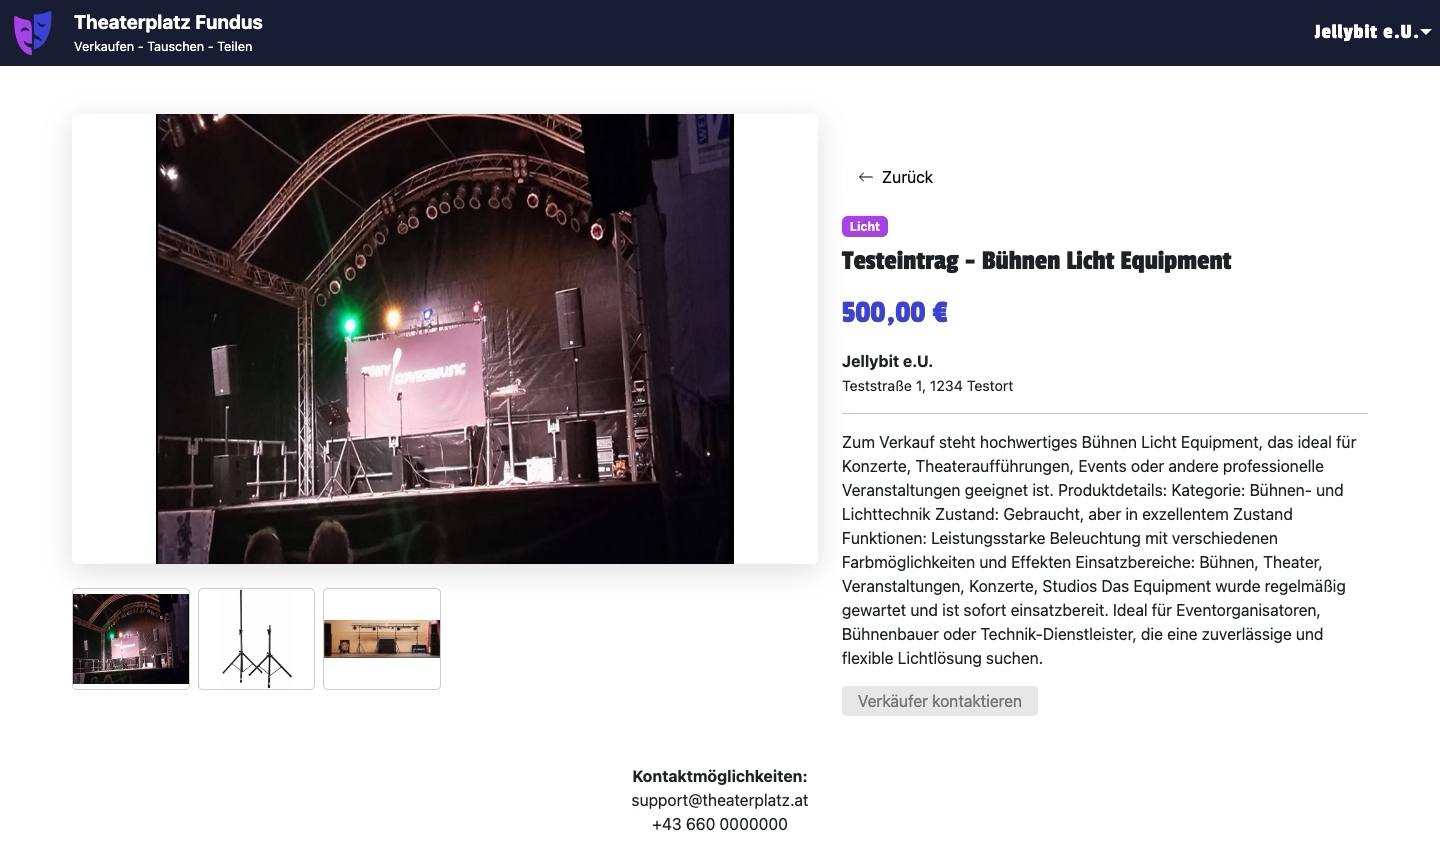Click the +43 660 0000000 phone number

click(x=719, y=824)
